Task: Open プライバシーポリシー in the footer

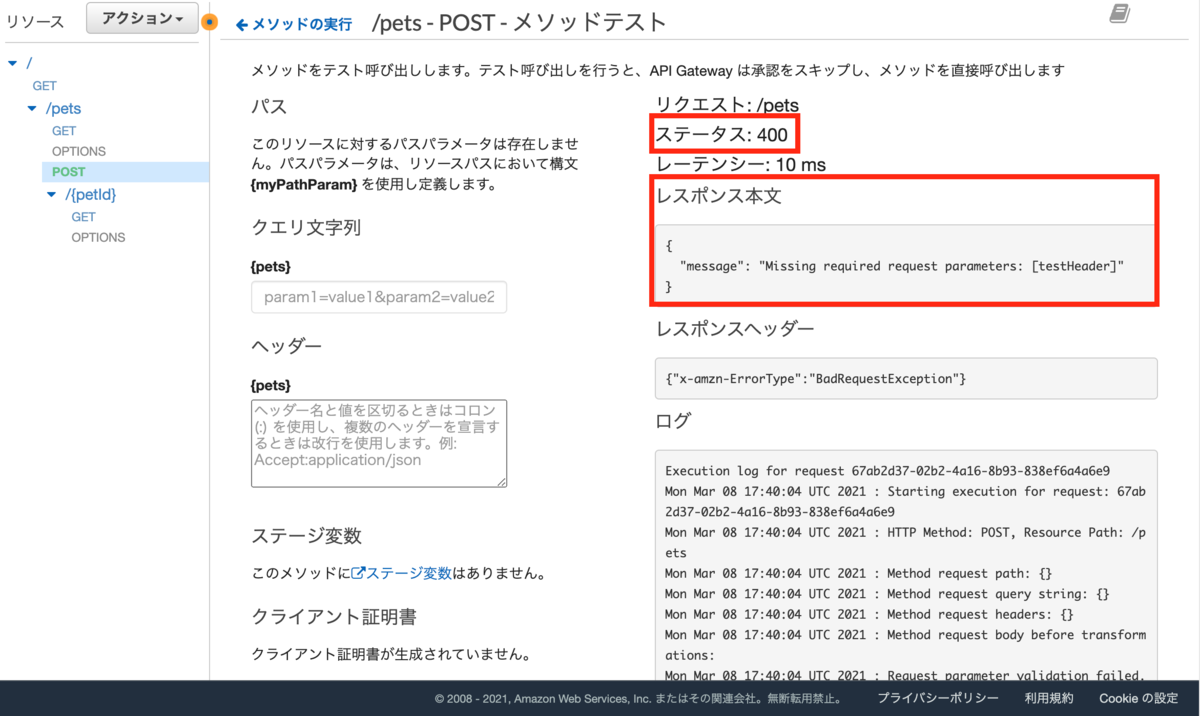Action: coord(938,698)
